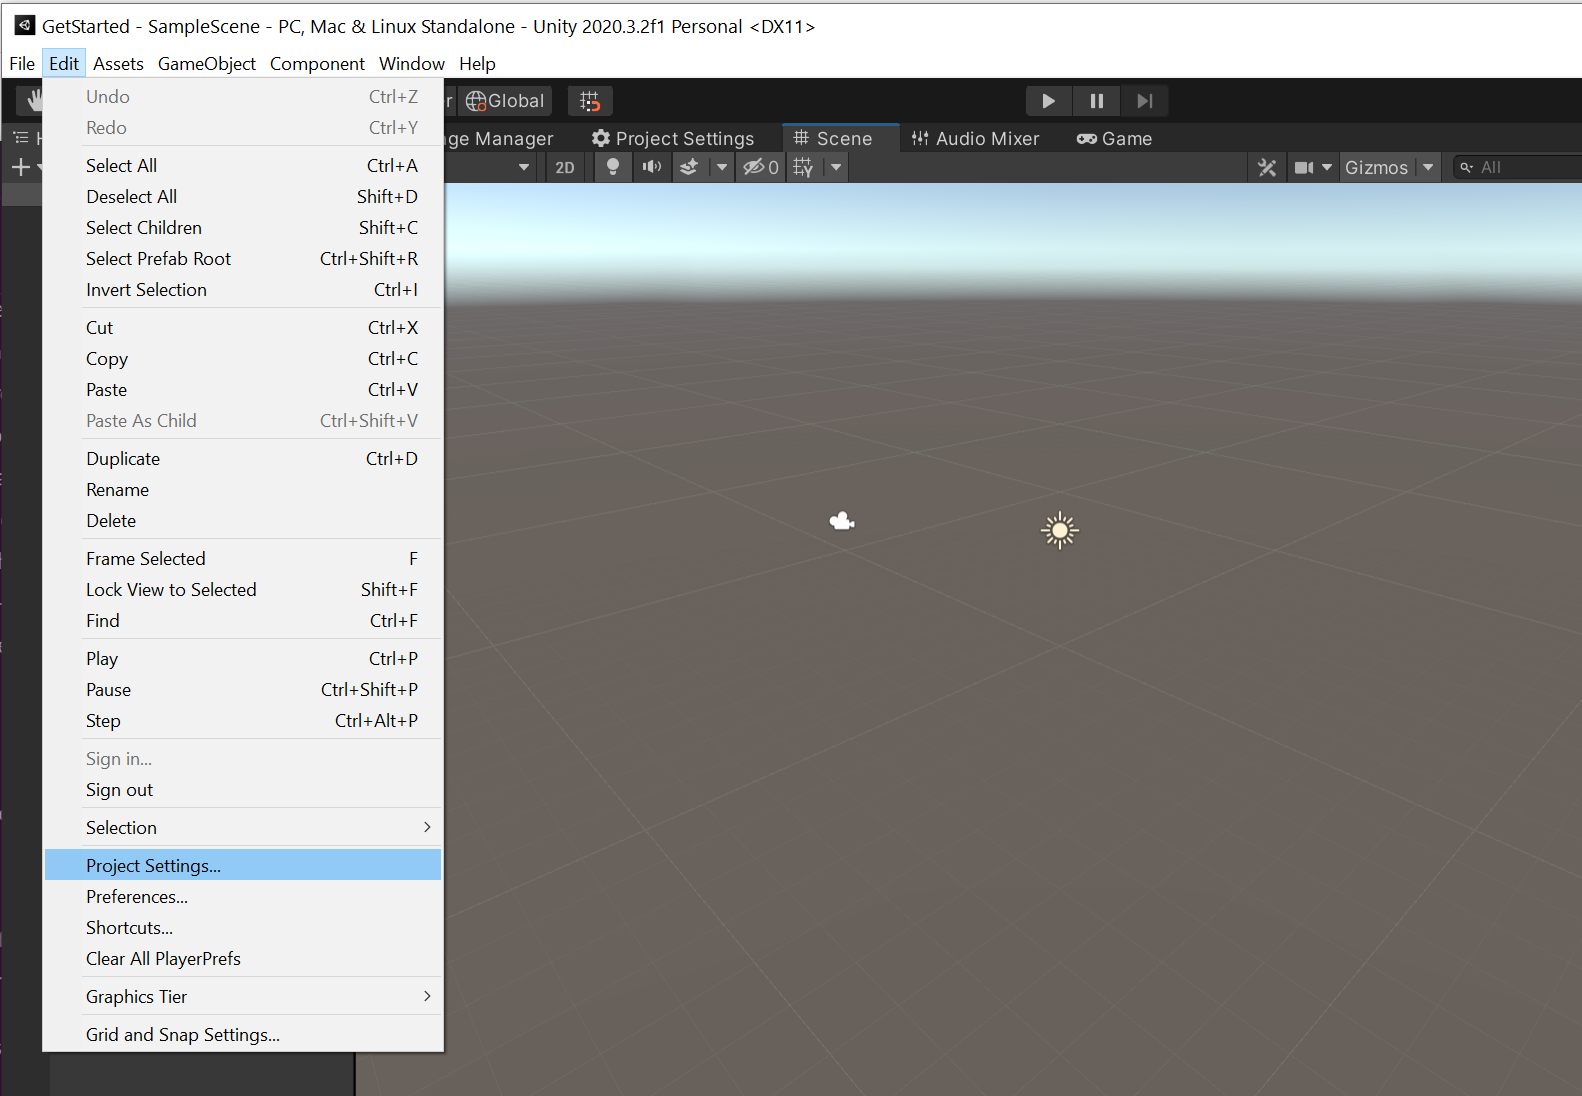The height and width of the screenshot is (1096, 1582).
Task: Expand scene camera dropdown arrow
Action: pos(1327,167)
